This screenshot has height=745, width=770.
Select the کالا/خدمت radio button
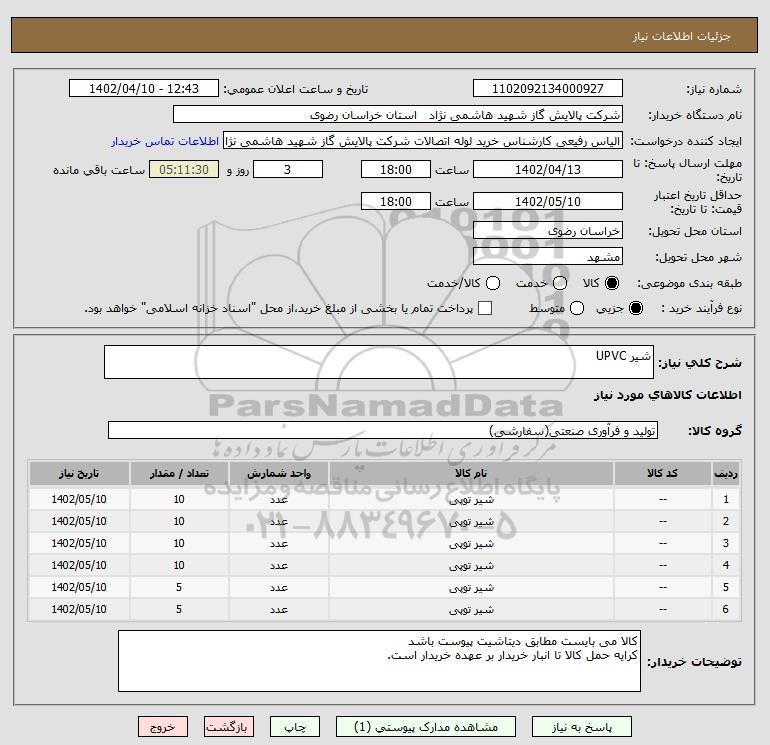(493, 283)
